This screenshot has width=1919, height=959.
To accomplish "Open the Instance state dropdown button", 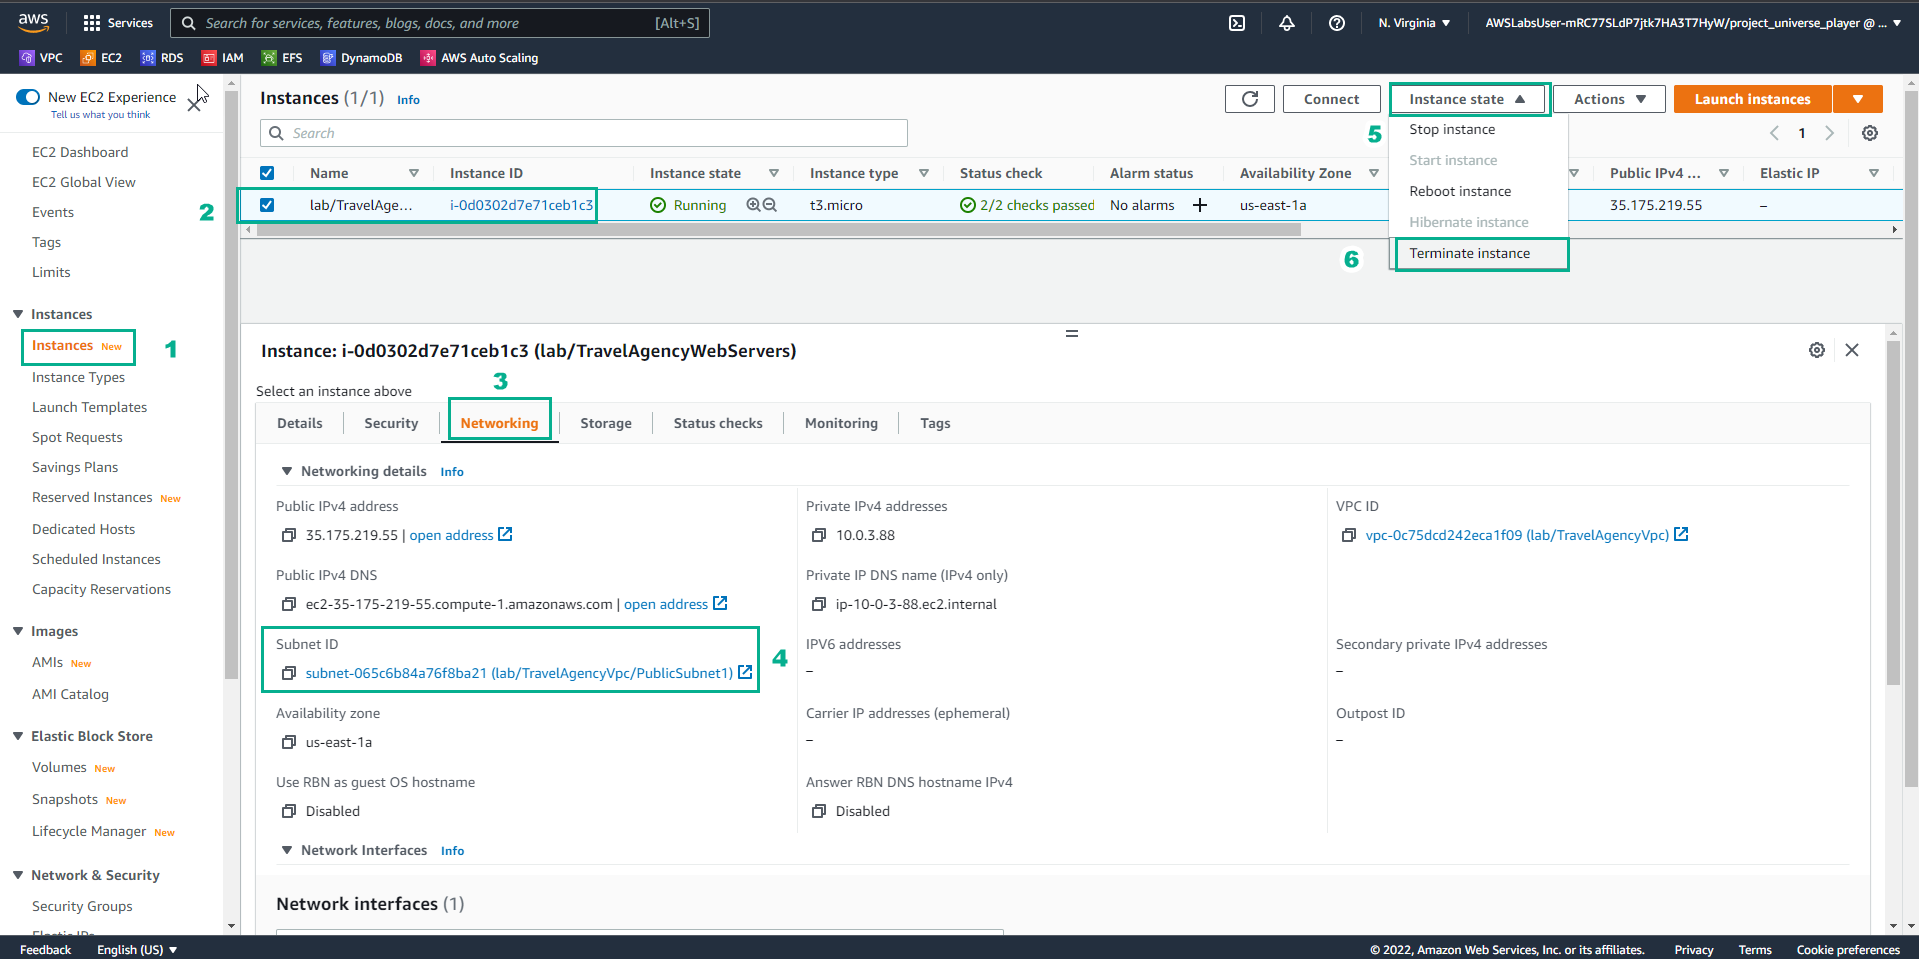I will tap(1467, 99).
